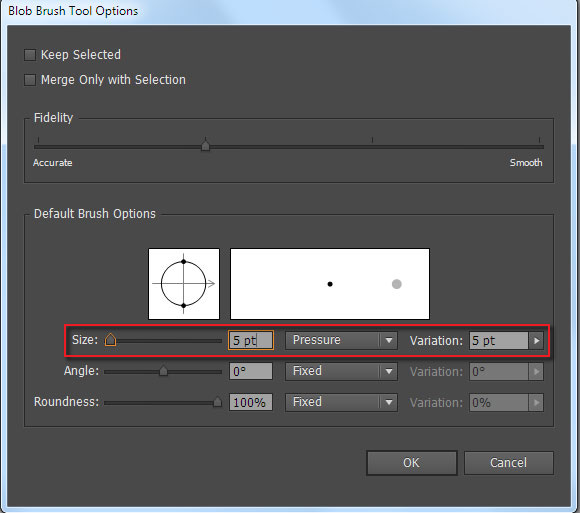This screenshot has height=513, width=580.
Task: Click the brush angle circle preview
Action: tap(184, 284)
